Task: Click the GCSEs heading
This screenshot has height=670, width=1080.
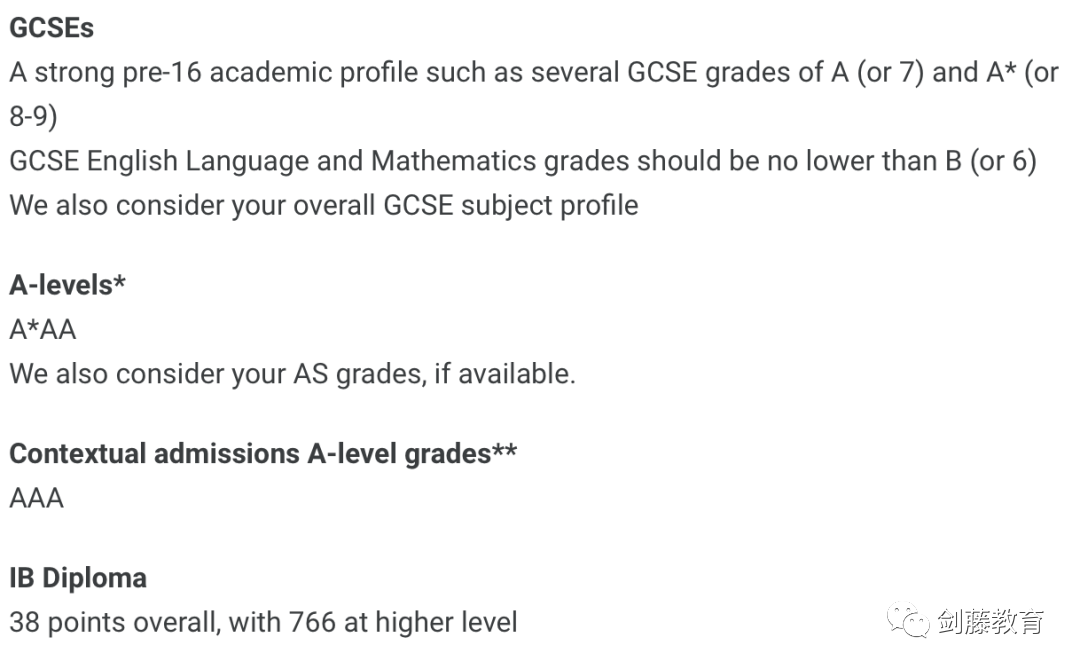Action: pos(51,28)
